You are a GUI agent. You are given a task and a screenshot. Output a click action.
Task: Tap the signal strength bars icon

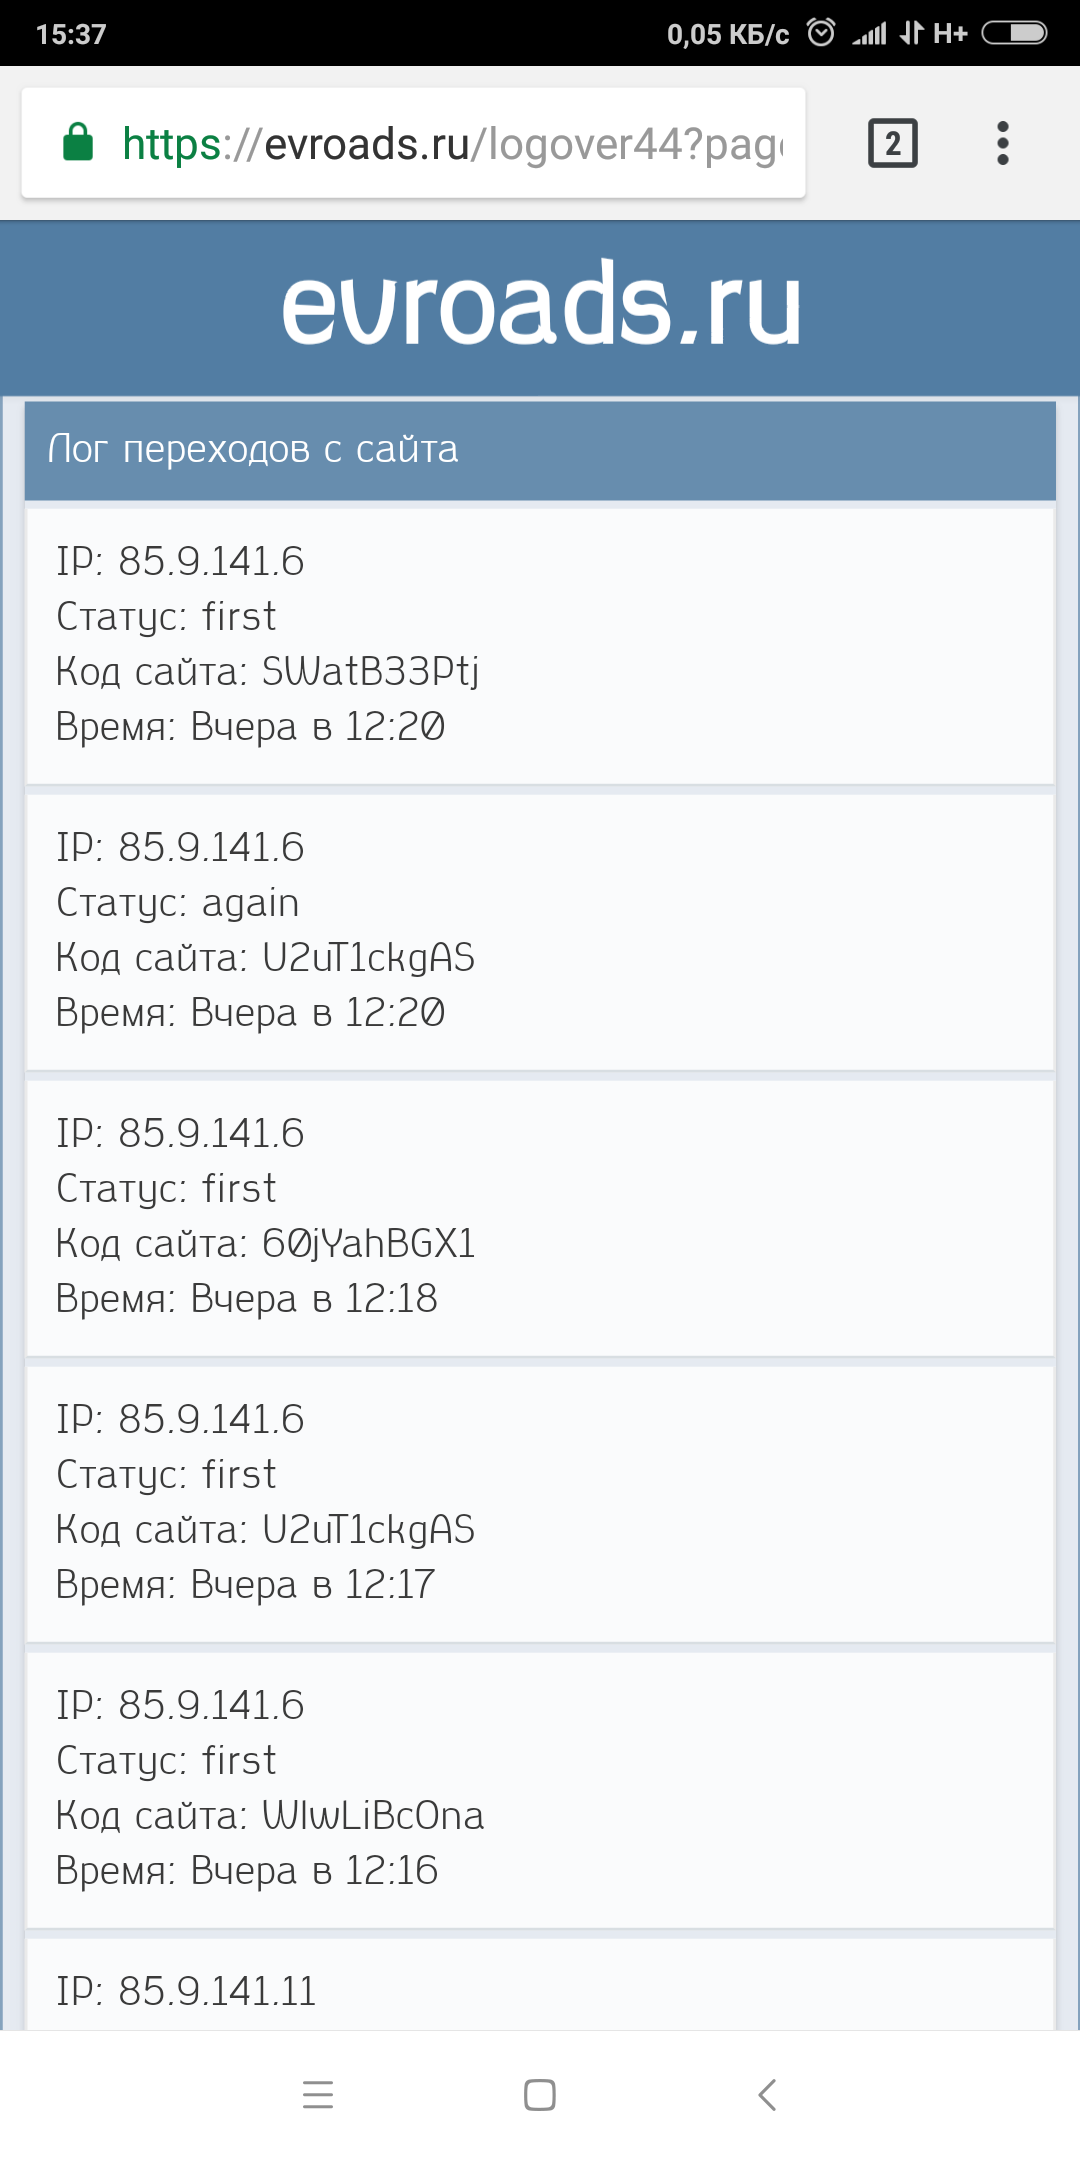click(x=869, y=34)
